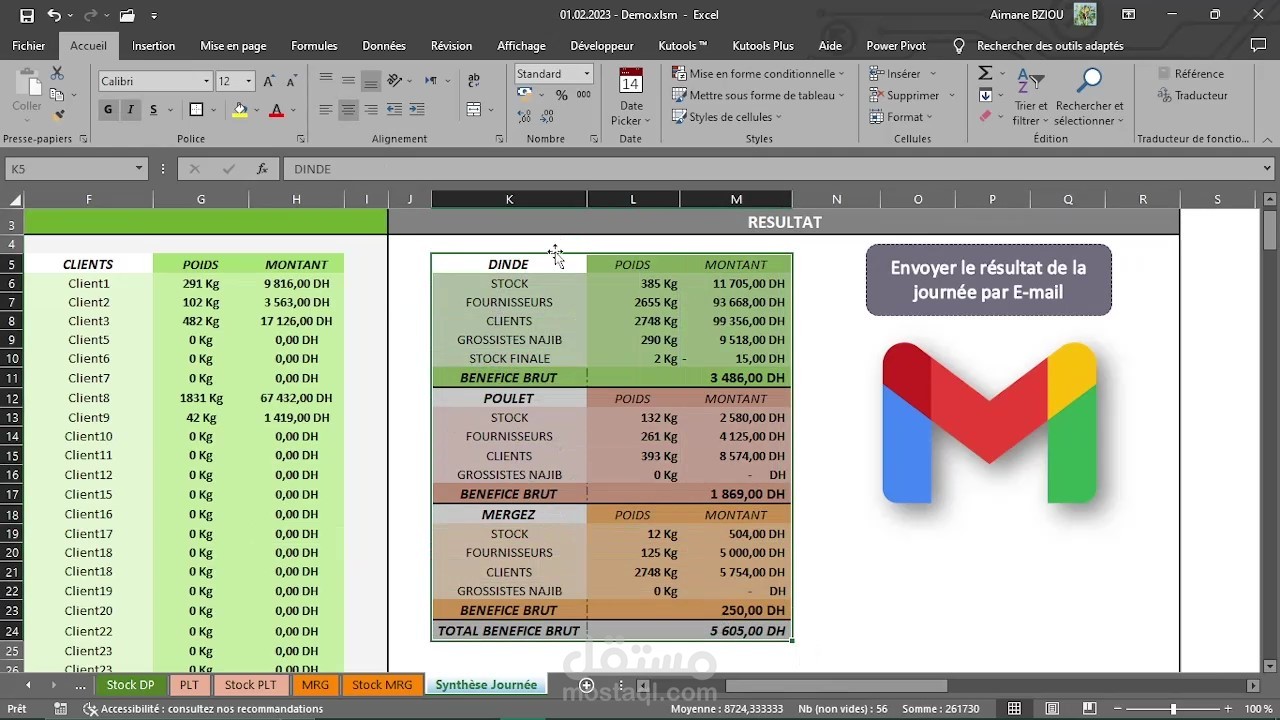Click Accessibilité recommendations in status bar
This screenshot has width=1280, height=720.
[203, 709]
